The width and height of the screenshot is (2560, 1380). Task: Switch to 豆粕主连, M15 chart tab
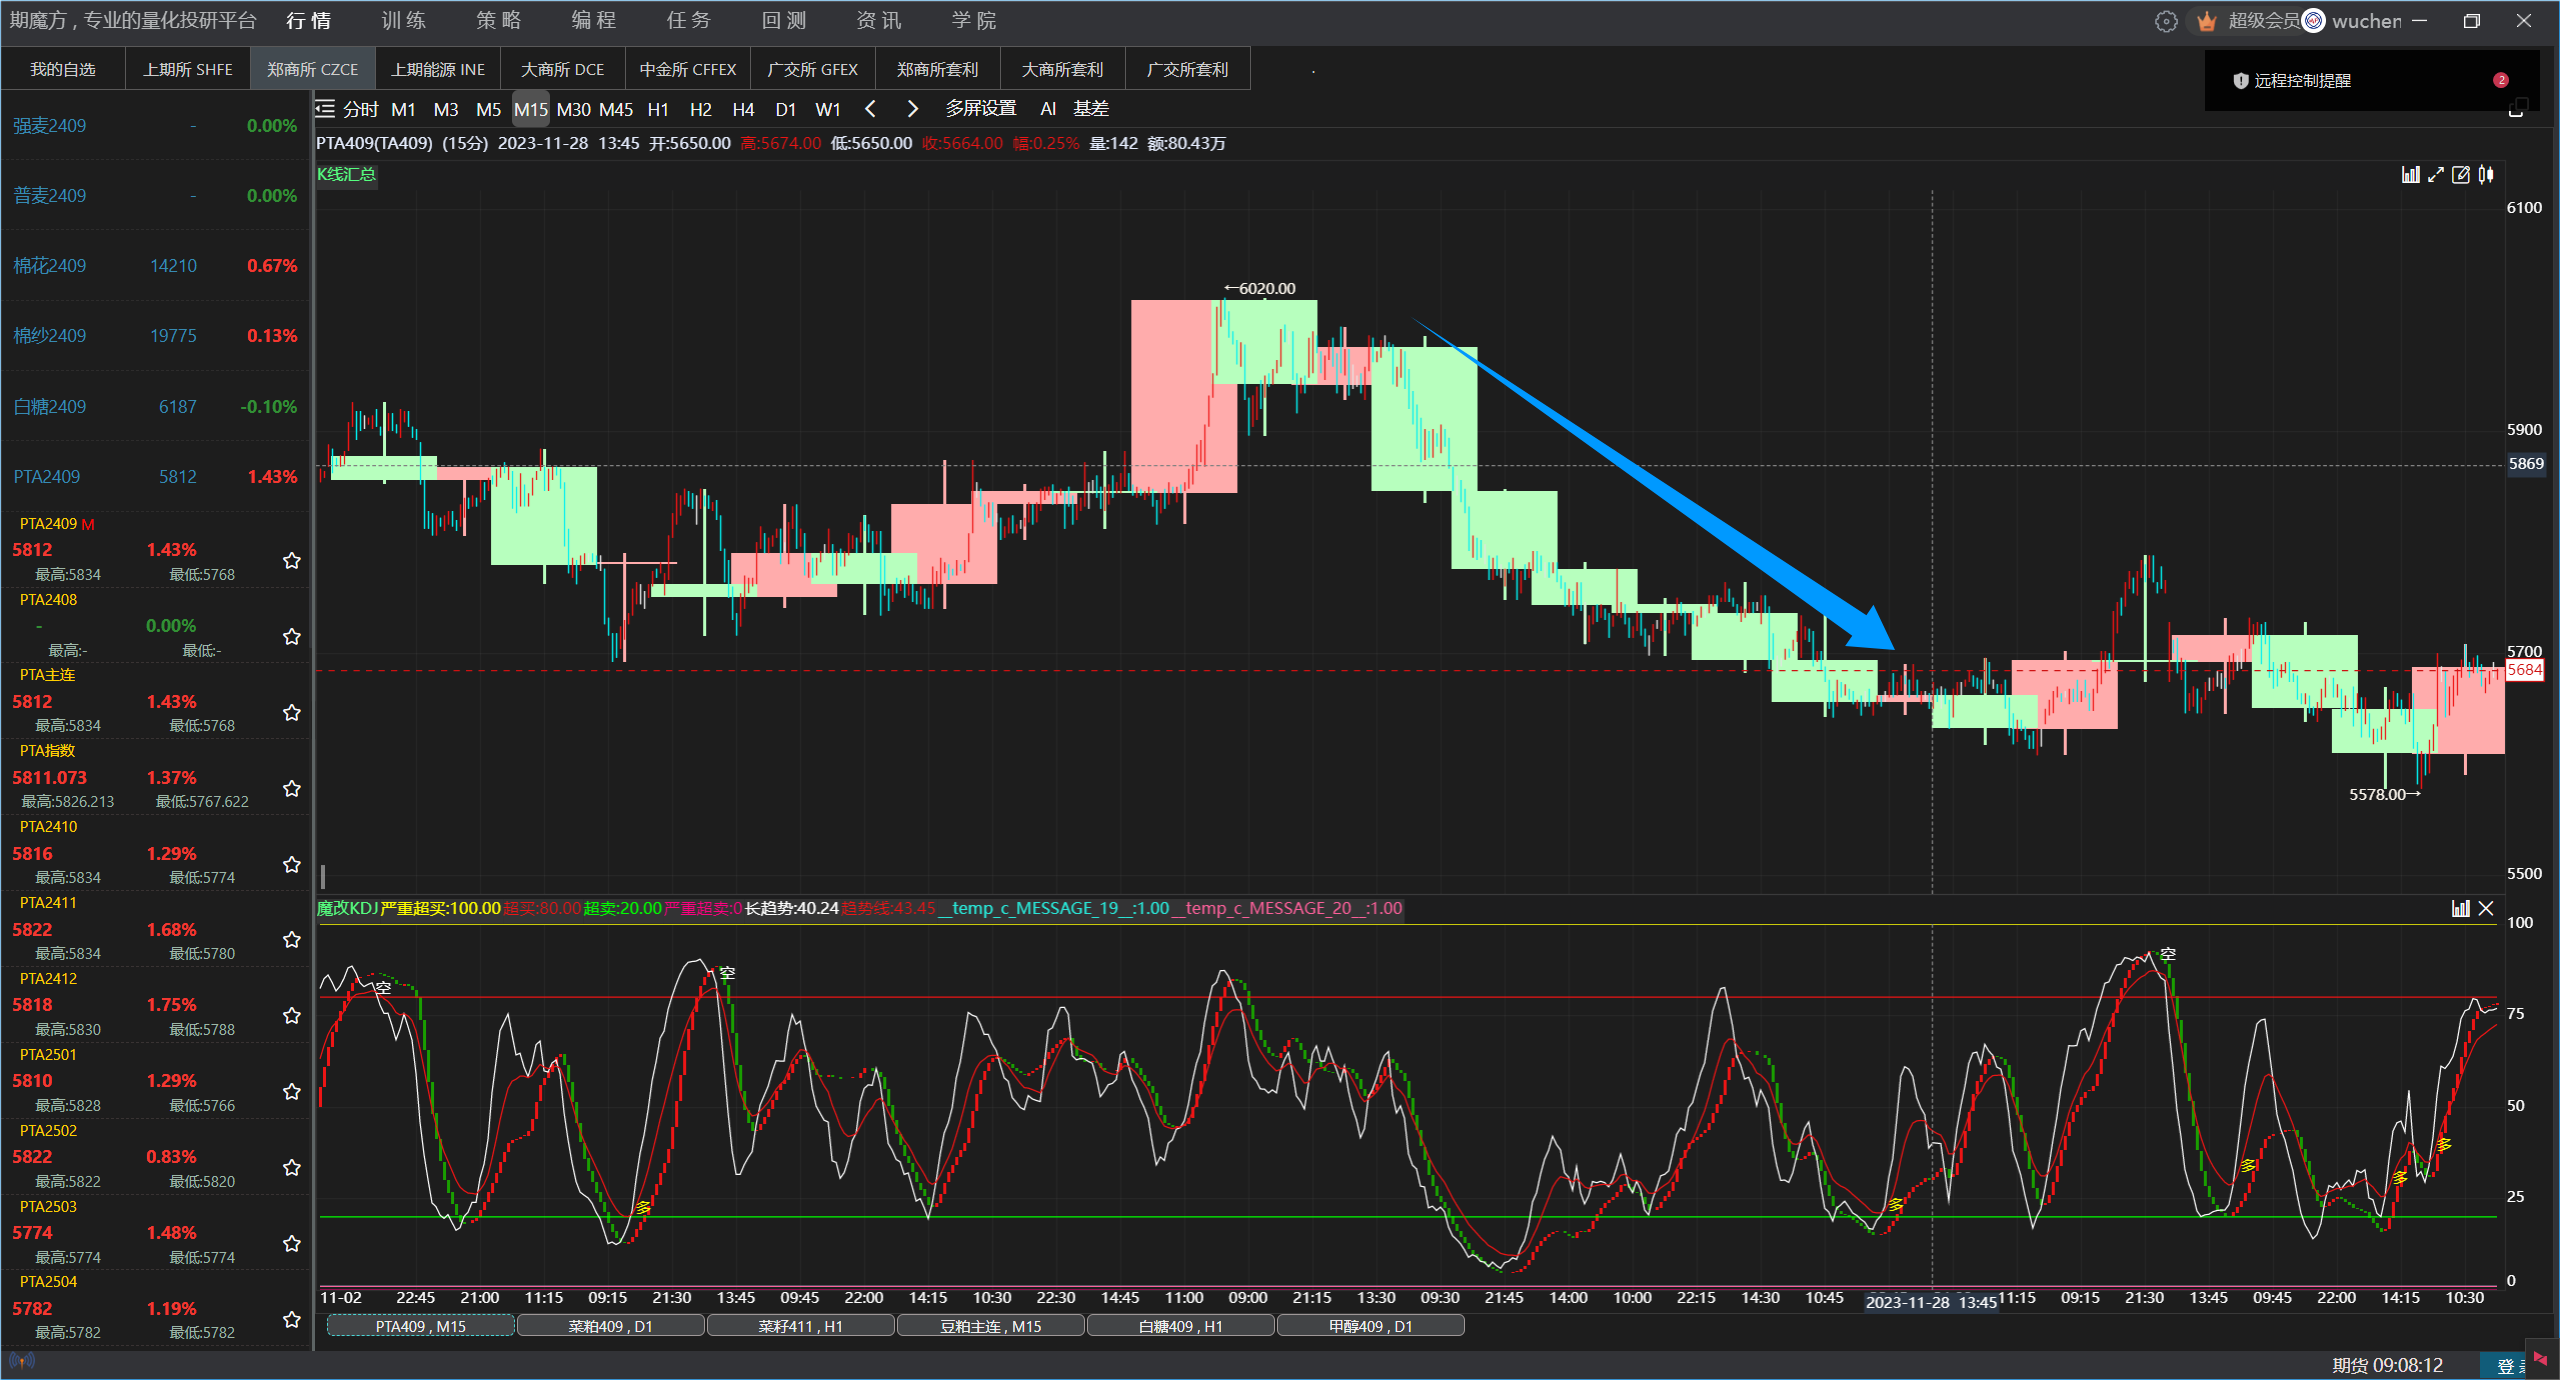[x=990, y=1326]
